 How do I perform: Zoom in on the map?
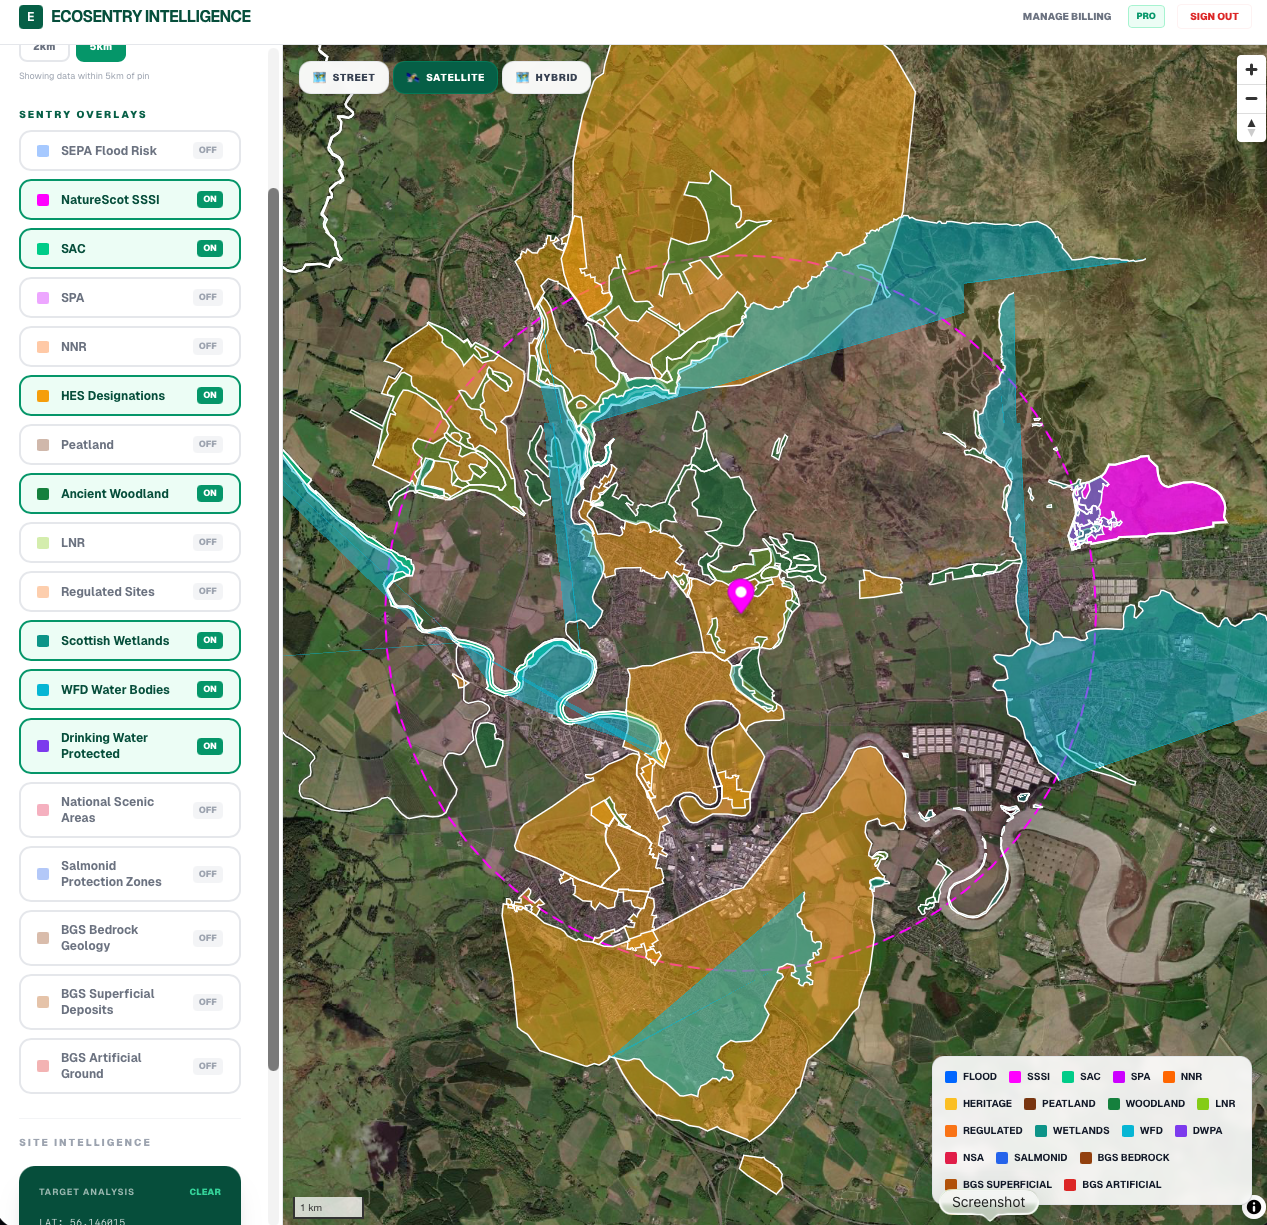(1251, 70)
